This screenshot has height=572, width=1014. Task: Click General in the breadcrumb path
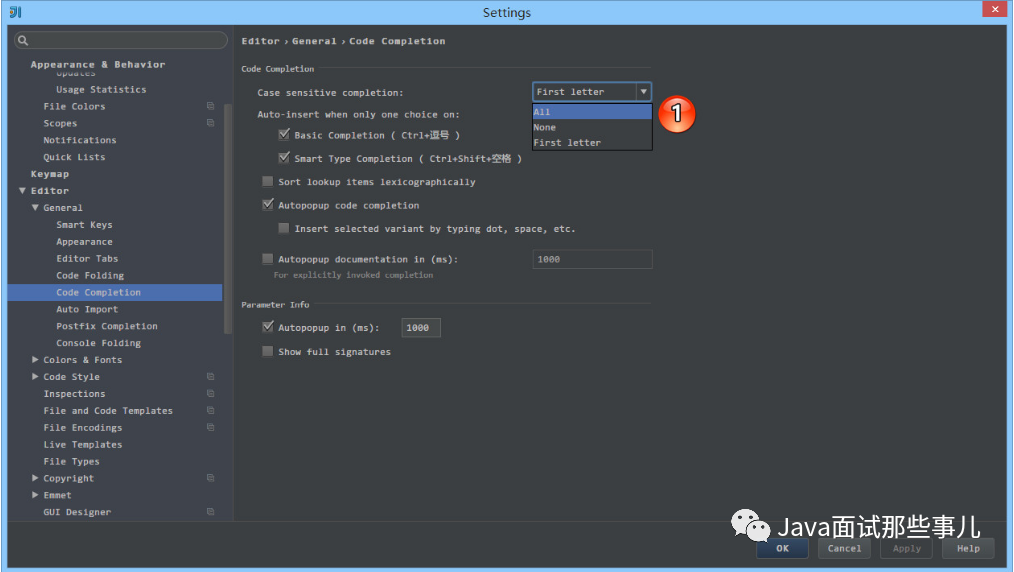click(314, 41)
